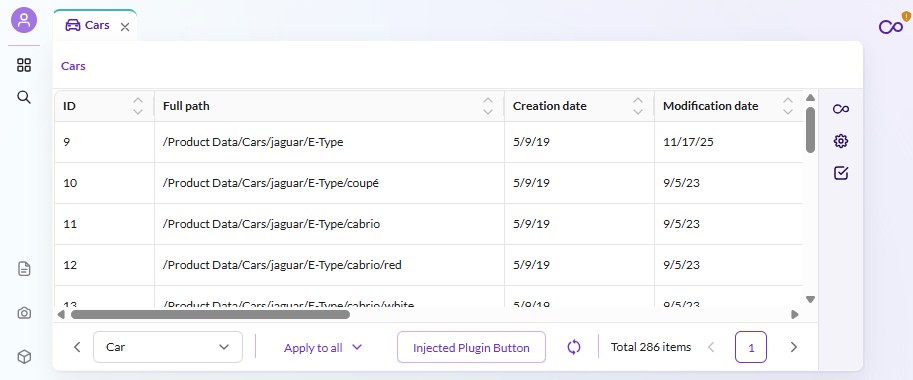Open the search magnifier in sidebar

click(24, 97)
